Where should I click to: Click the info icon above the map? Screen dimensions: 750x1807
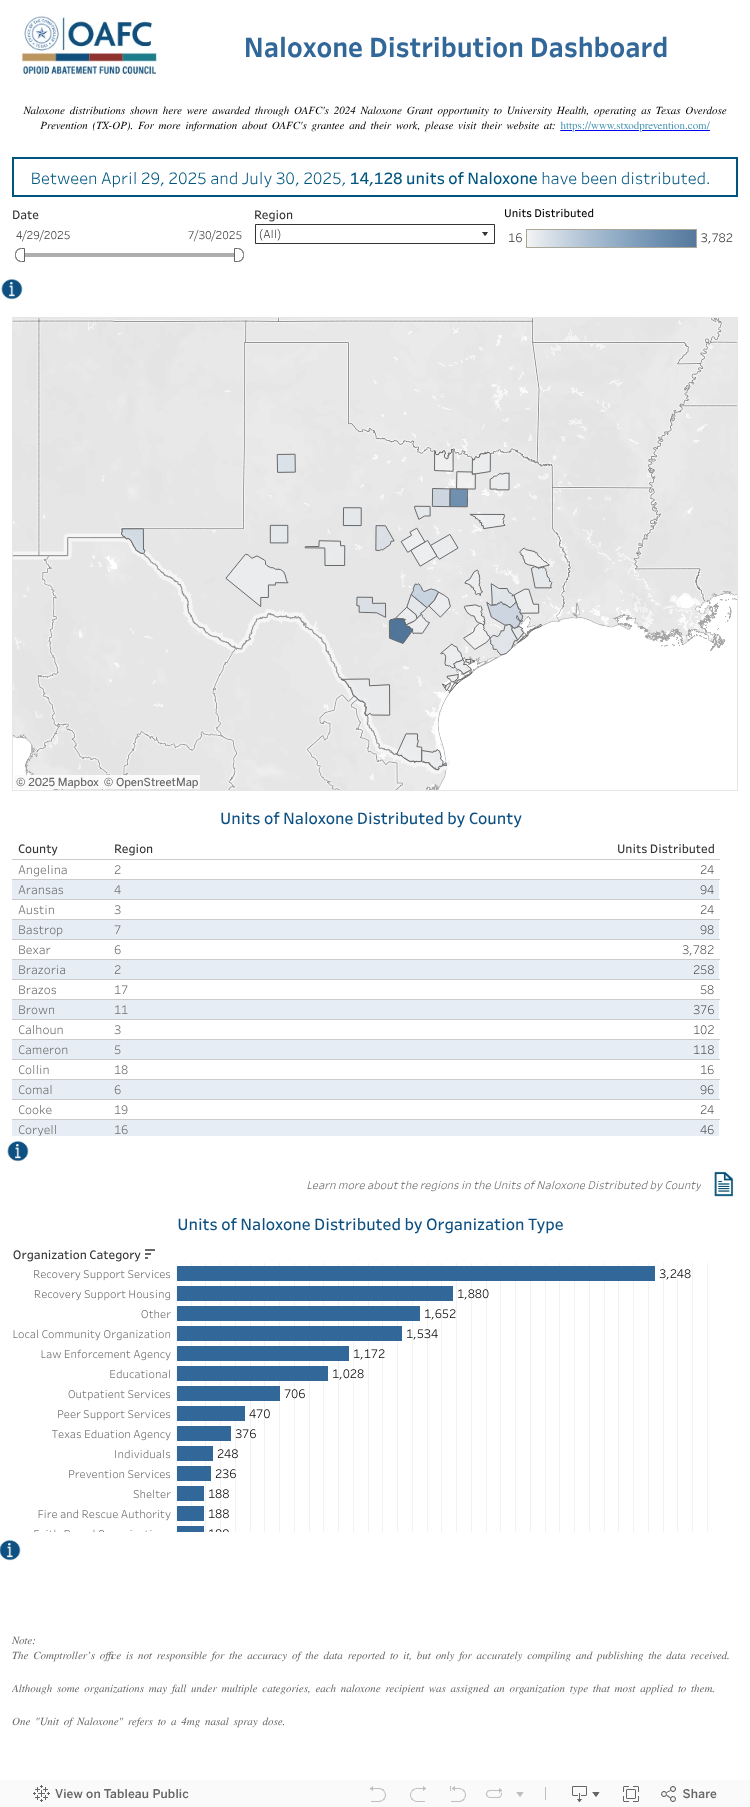coord(12,290)
